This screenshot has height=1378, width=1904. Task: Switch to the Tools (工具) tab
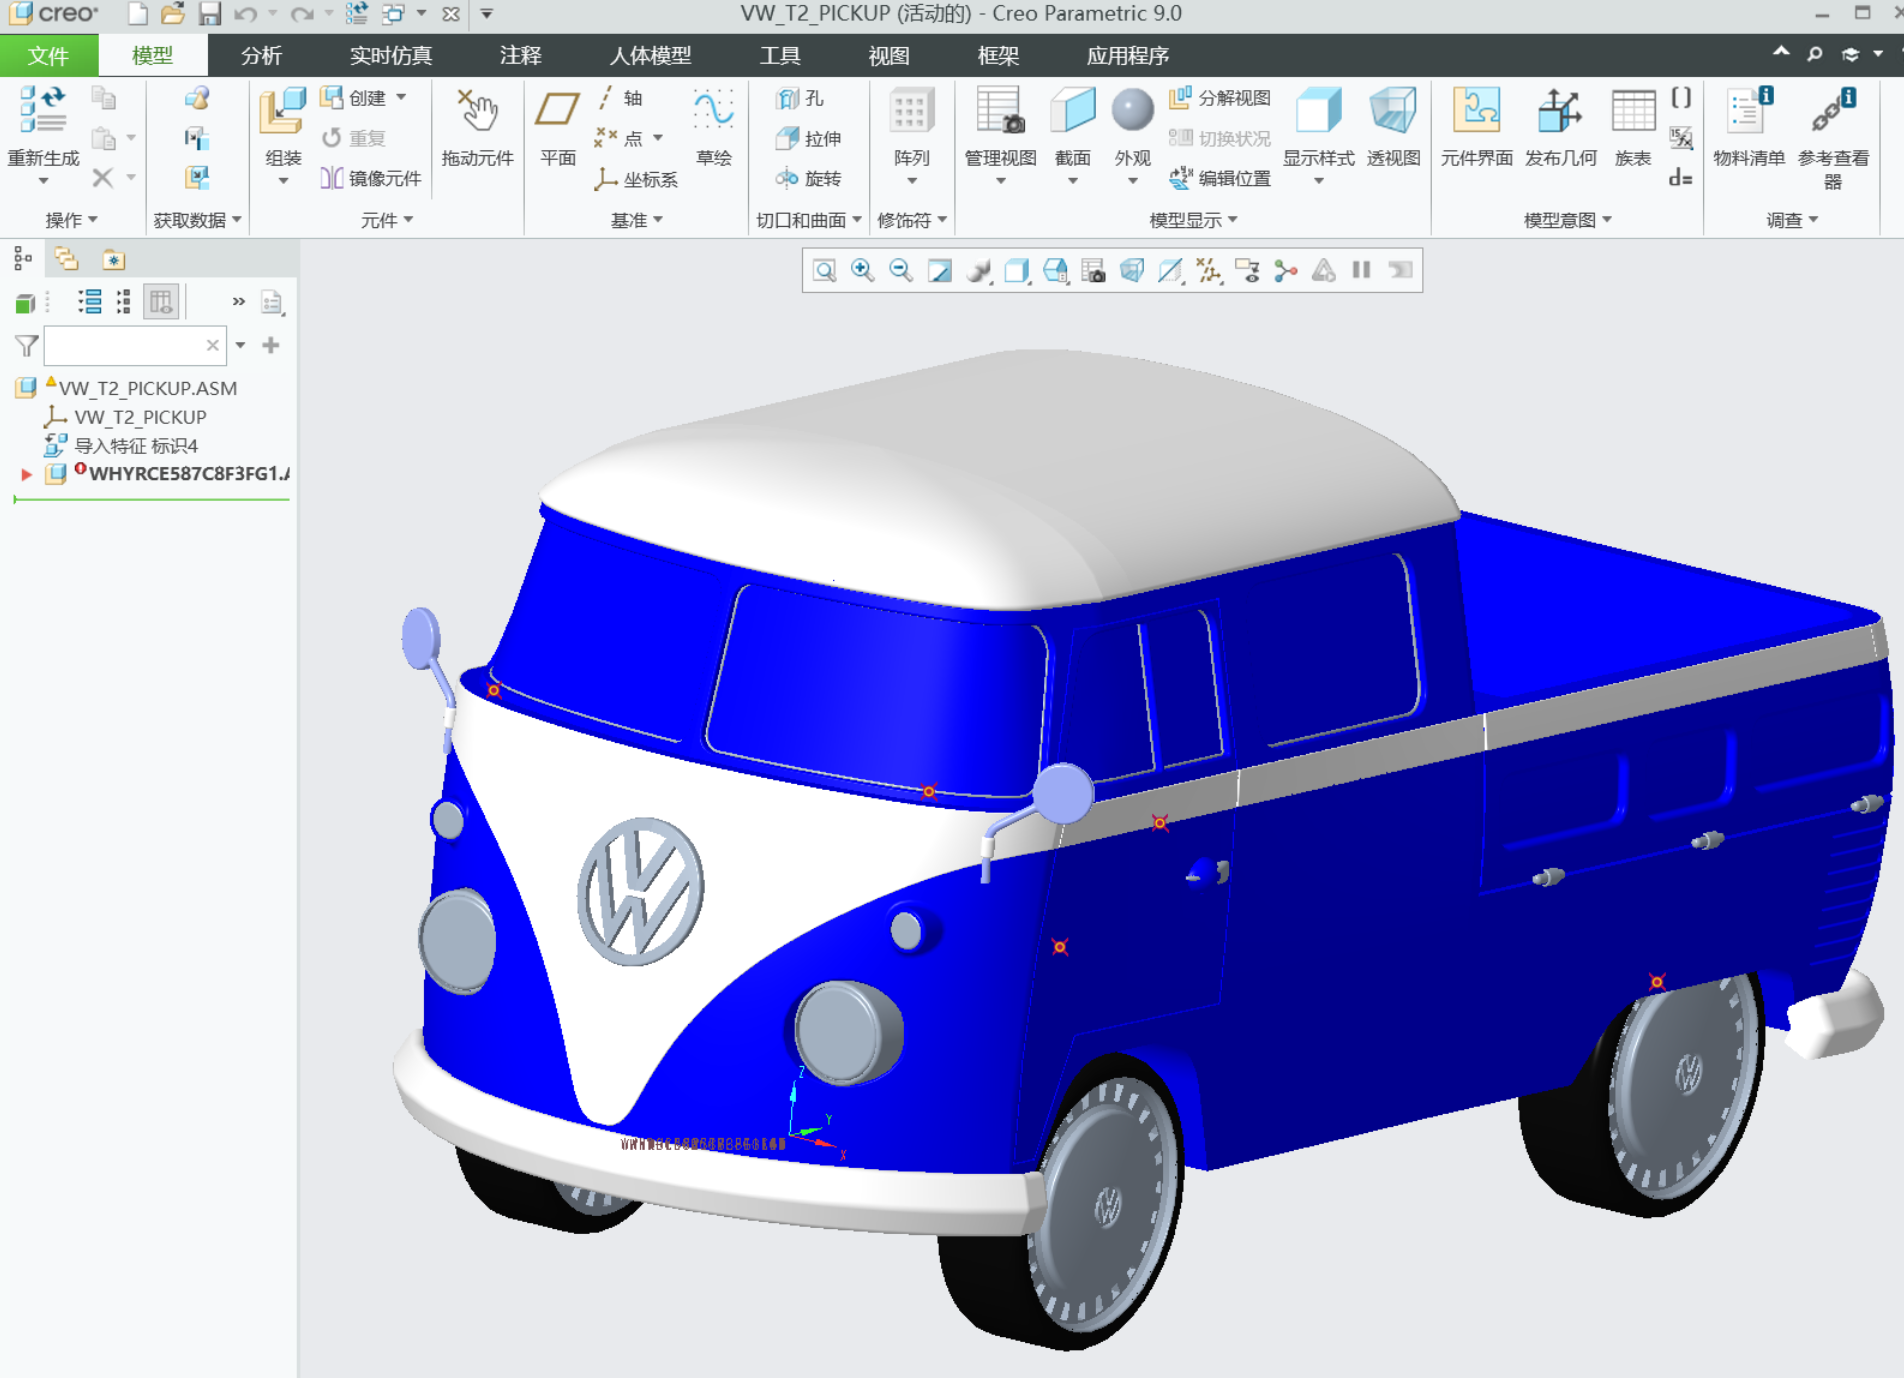pos(780,56)
